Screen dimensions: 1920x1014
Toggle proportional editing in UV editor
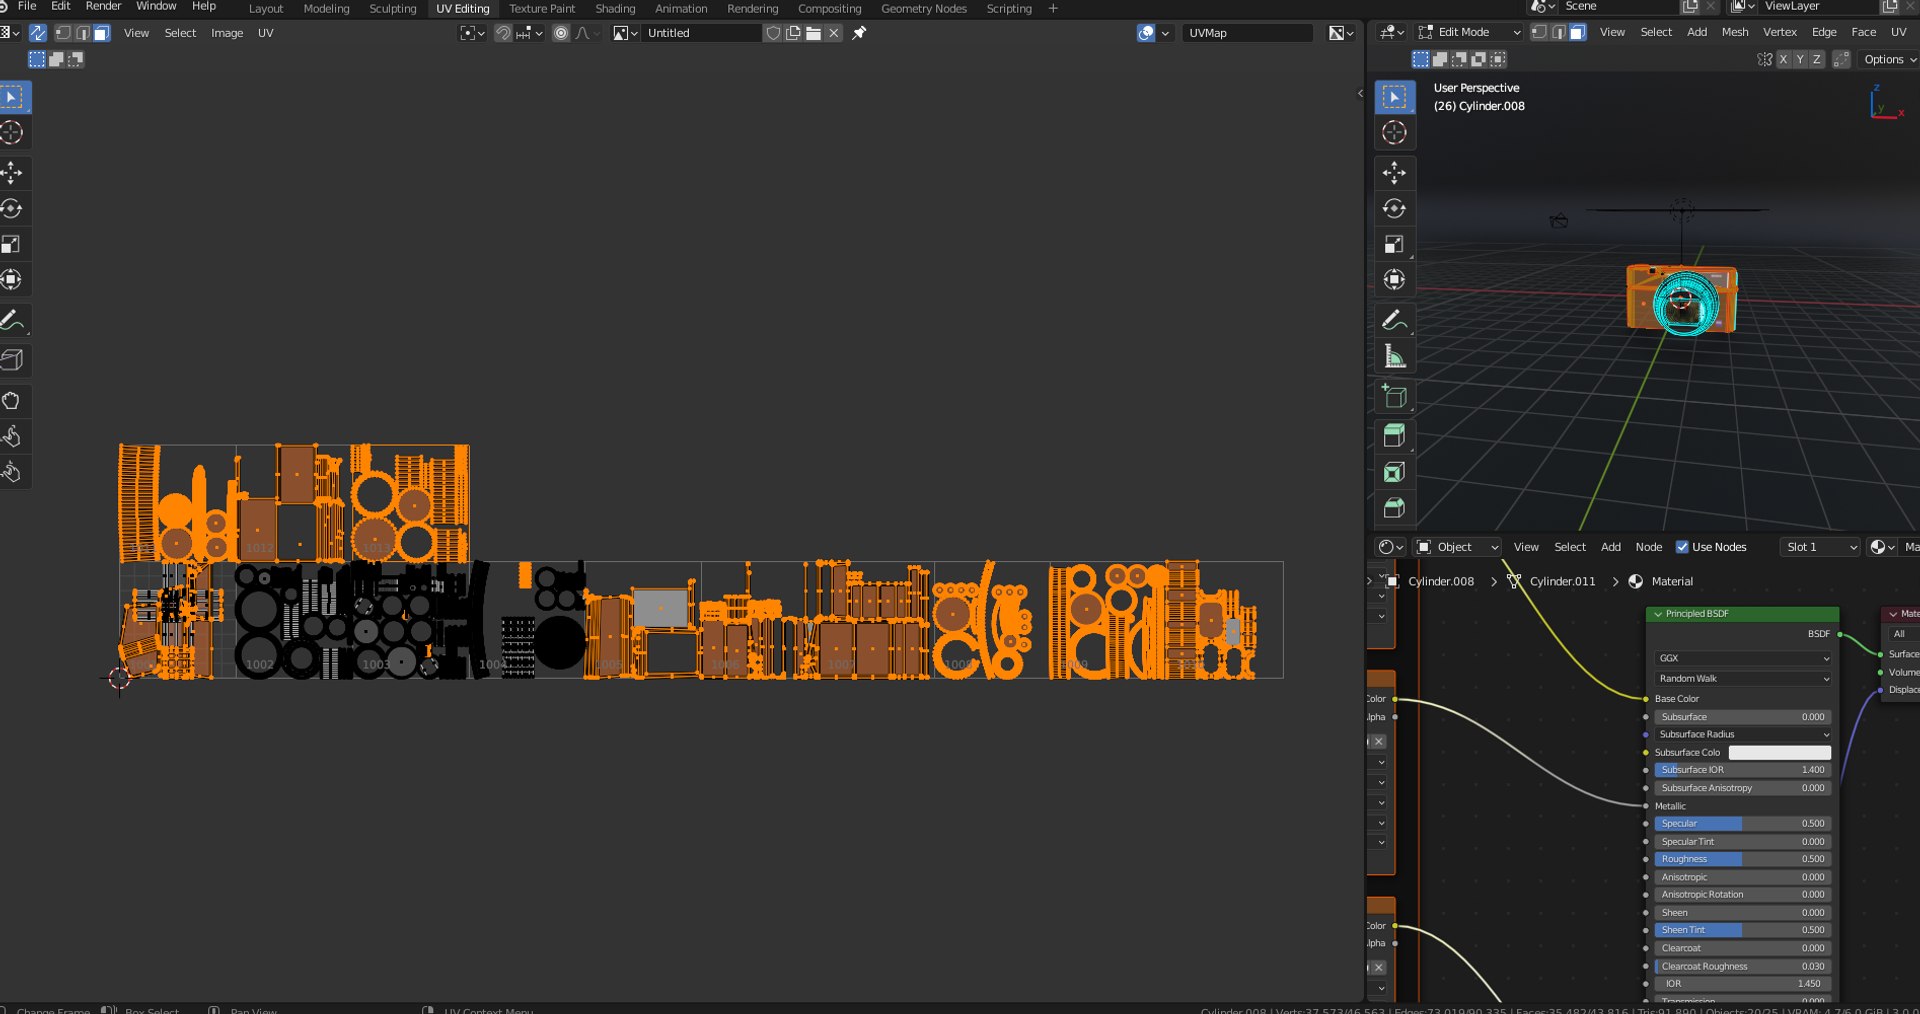click(x=561, y=33)
